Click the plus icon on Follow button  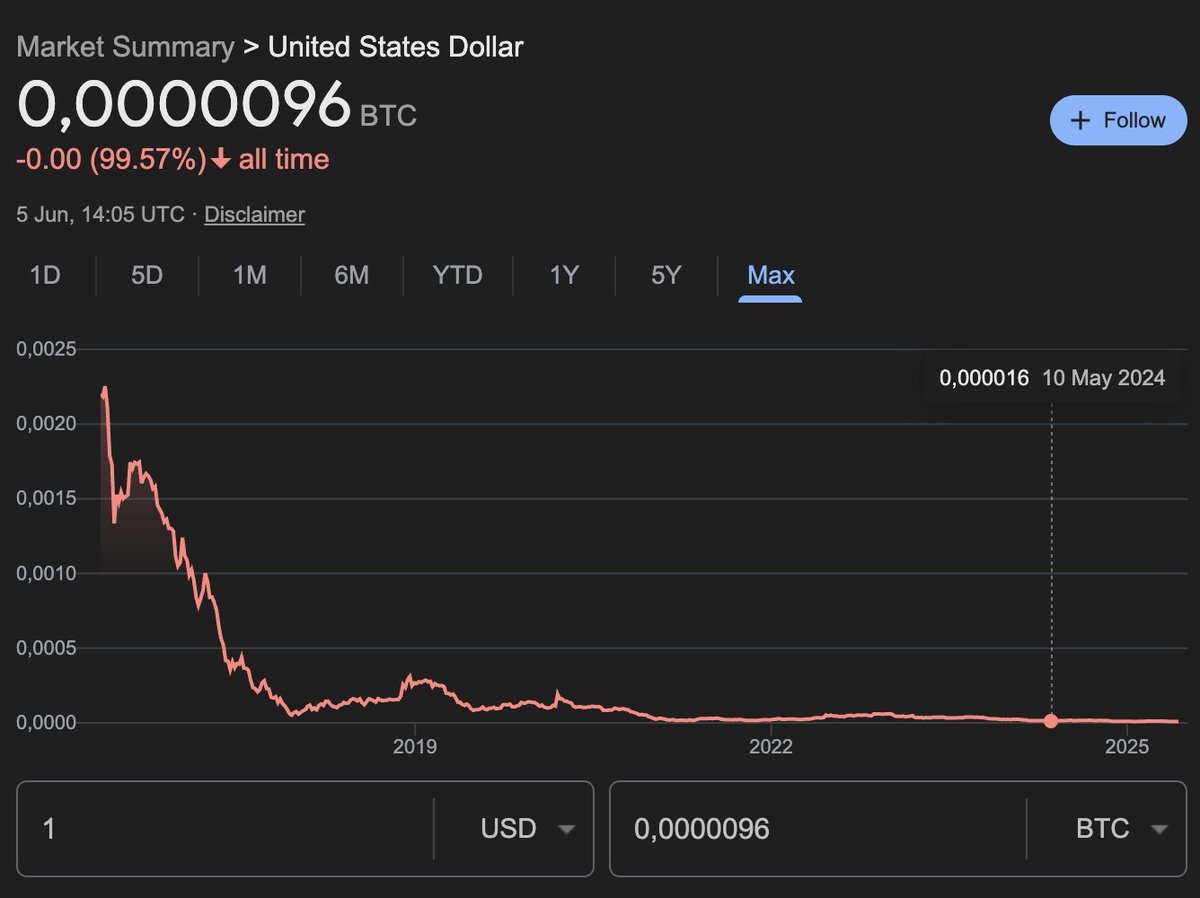tap(1080, 121)
